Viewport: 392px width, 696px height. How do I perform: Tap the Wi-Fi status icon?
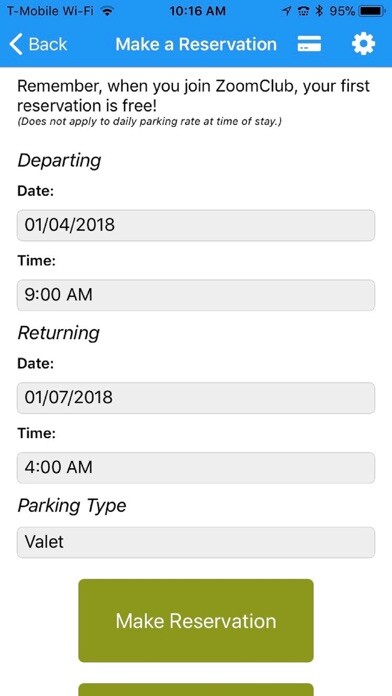tap(107, 12)
